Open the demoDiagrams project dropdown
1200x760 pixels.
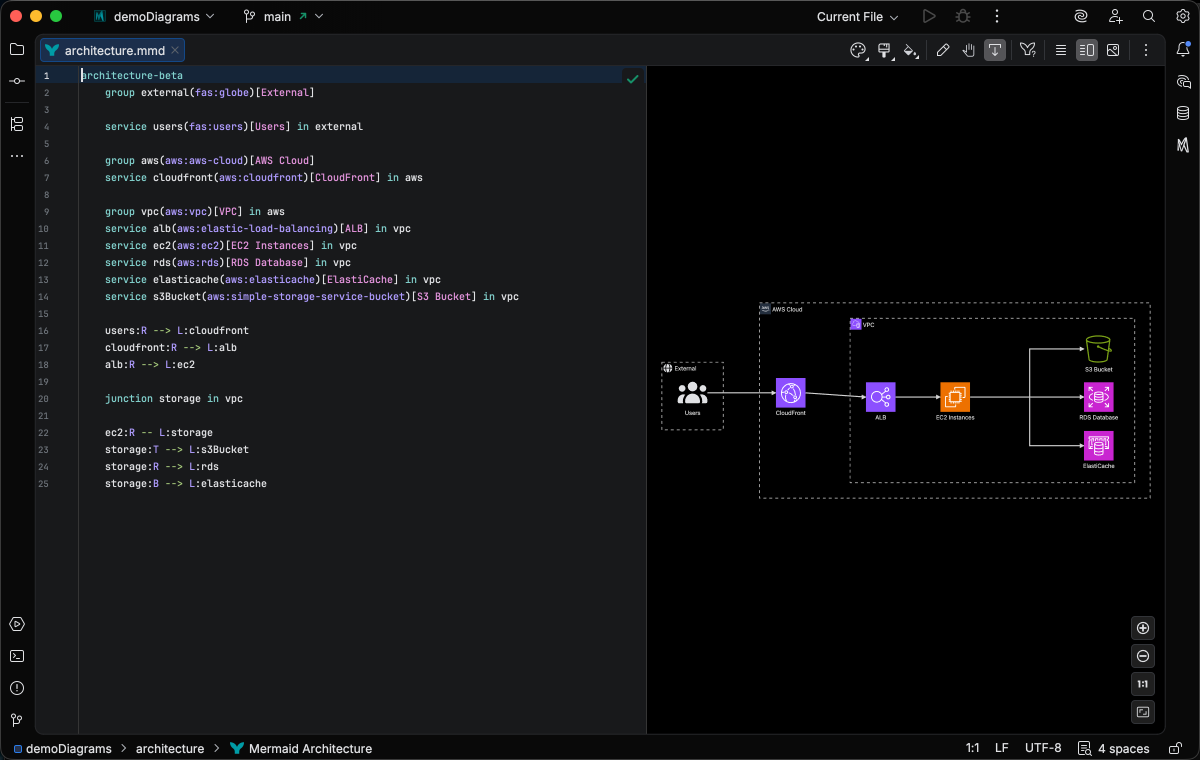pos(154,17)
